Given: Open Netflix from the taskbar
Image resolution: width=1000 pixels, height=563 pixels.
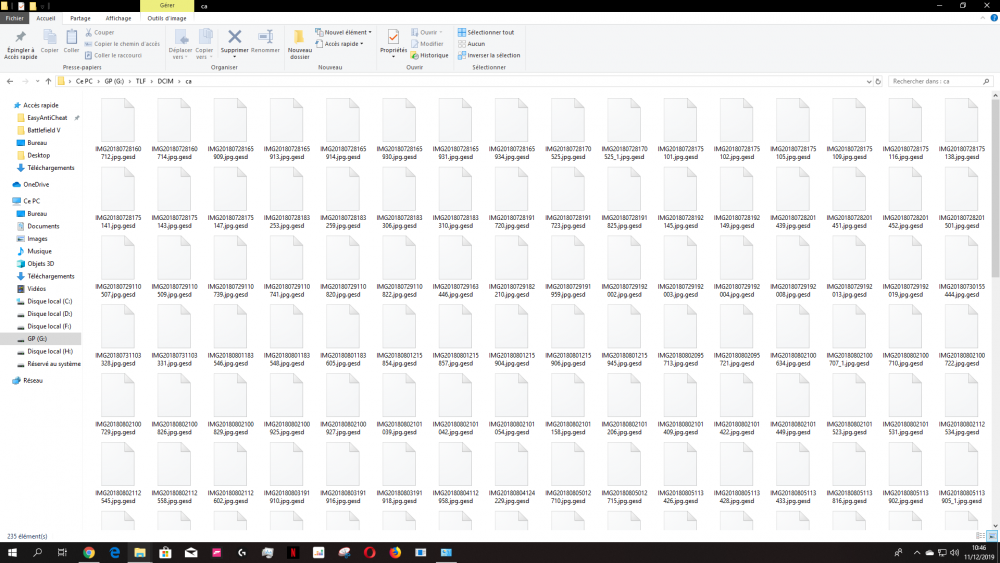Looking at the screenshot, I should (x=293, y=552).
